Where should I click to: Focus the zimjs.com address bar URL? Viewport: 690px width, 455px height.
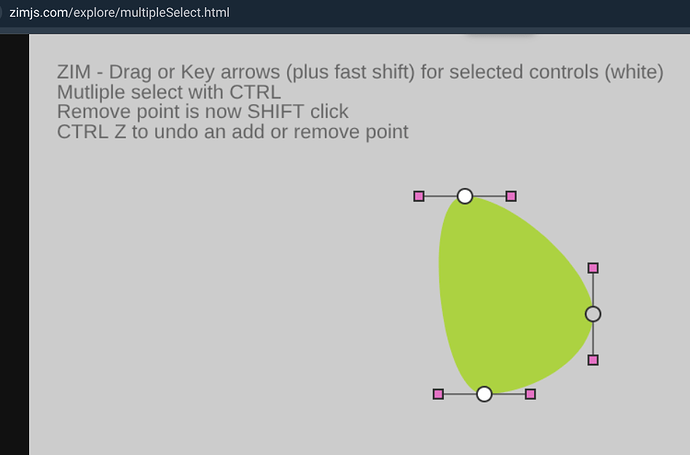pyautogui.click(x=119, y=12)
